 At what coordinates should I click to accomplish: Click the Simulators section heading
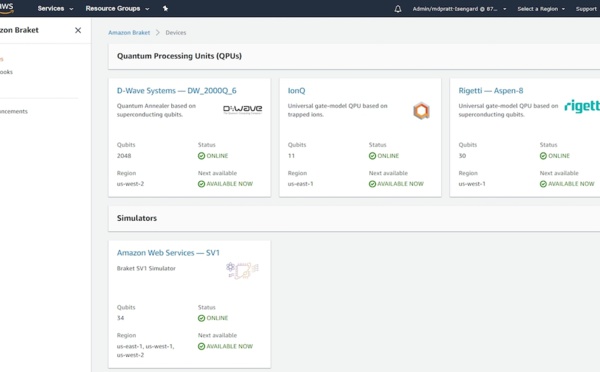coord(137,218)
